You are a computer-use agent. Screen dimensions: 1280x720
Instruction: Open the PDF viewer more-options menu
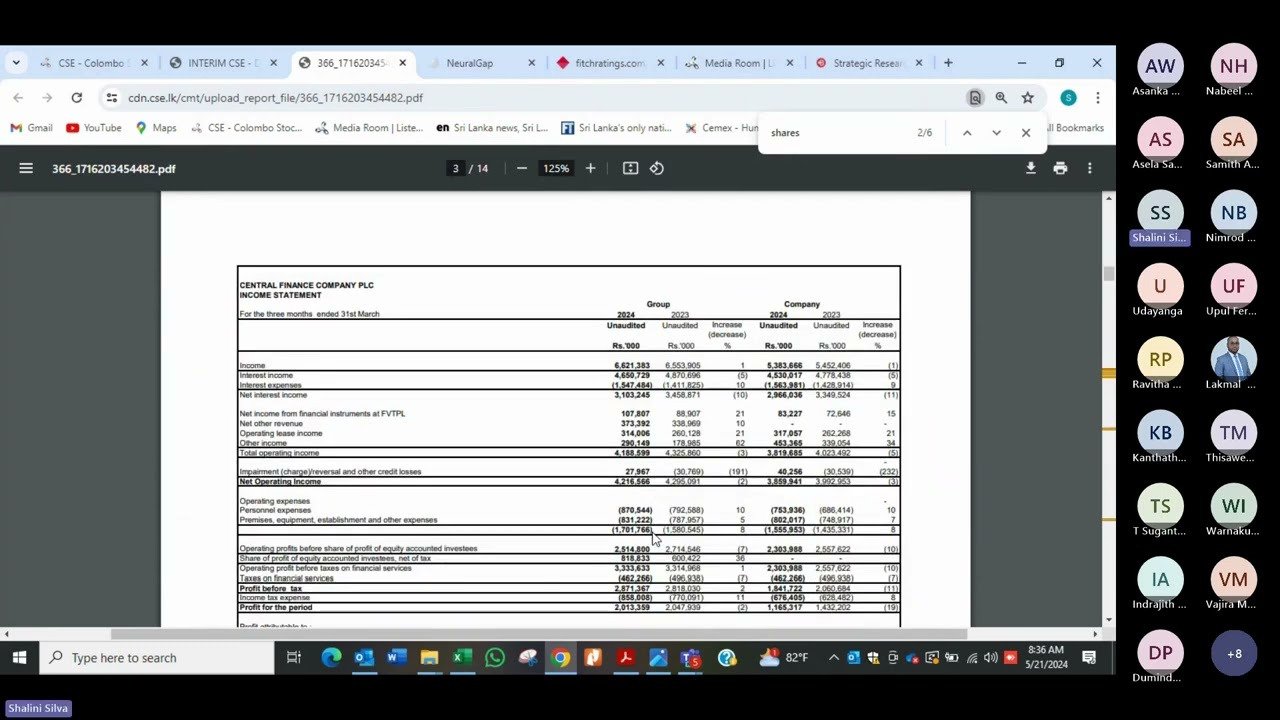click(x=1089, y=168)
